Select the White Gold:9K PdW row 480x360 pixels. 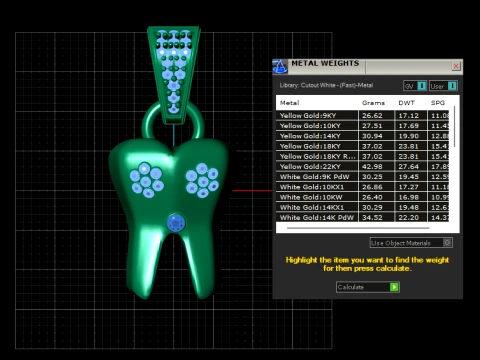362,176
